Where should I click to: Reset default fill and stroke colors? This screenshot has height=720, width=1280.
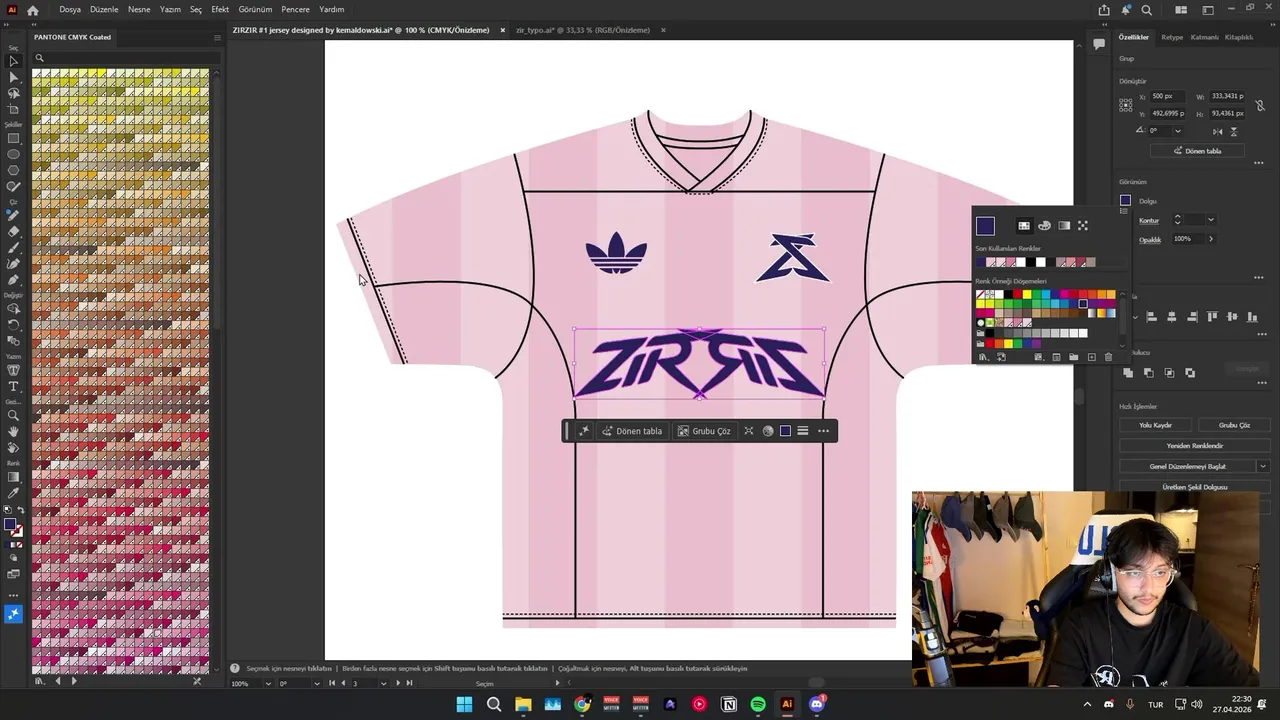click(7, 511)
